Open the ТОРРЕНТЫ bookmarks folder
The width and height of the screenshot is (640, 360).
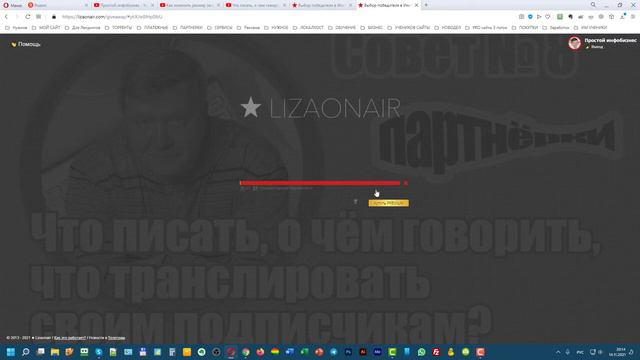click(118, 28)
